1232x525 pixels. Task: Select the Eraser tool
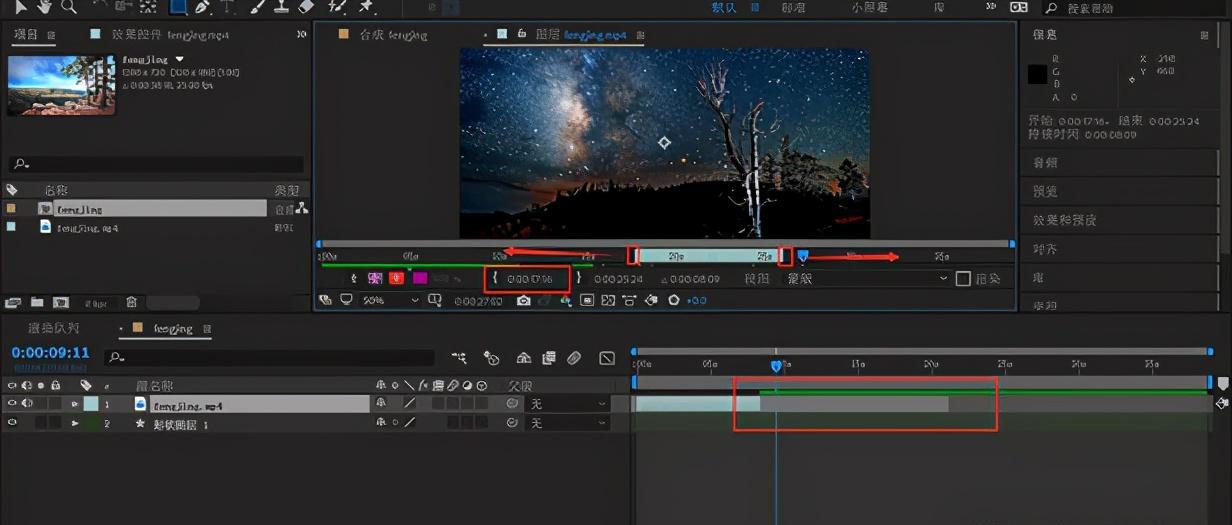tap(307, 7)
